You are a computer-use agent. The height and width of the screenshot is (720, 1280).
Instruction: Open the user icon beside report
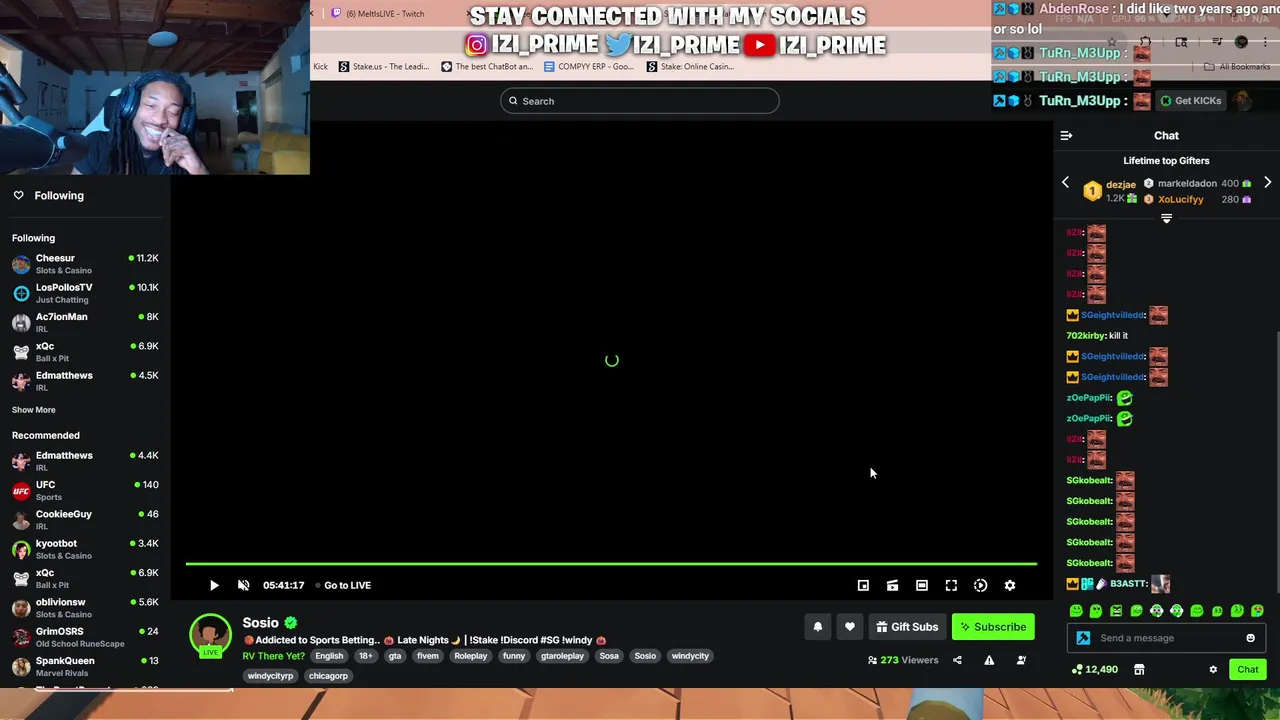pyautogui.click(x=1021, y=660)
